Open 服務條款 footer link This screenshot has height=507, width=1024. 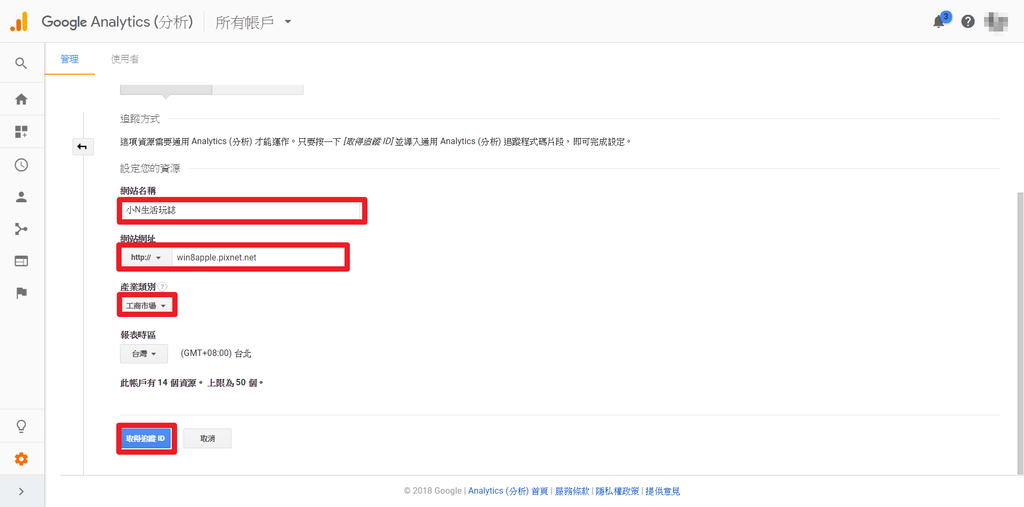tap(572, 491)
